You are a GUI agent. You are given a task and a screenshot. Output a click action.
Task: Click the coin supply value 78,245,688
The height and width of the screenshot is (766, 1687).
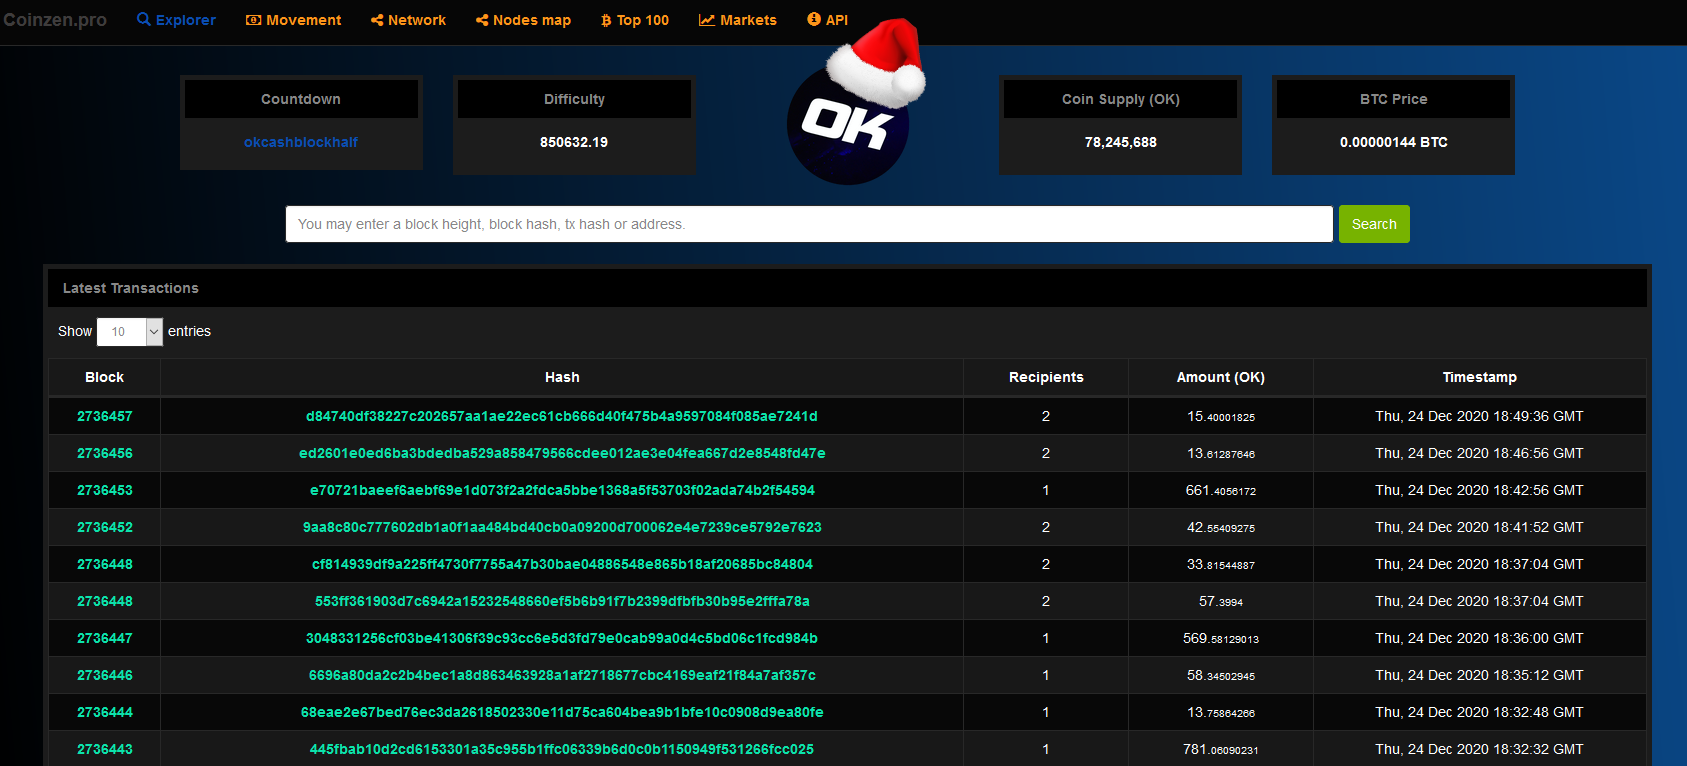pos(1121,142)
